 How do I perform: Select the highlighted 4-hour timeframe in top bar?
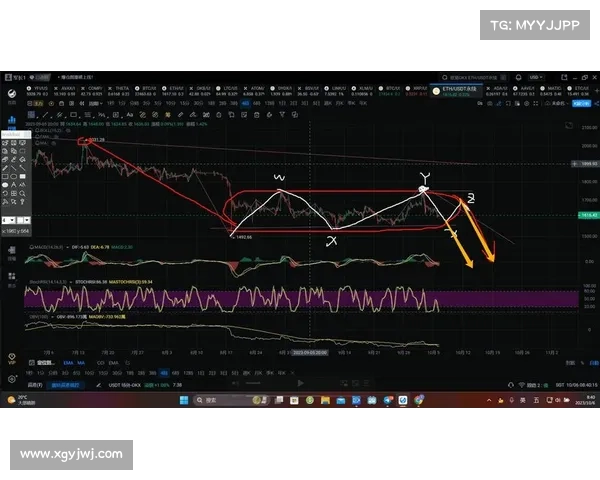click(245, 103)
